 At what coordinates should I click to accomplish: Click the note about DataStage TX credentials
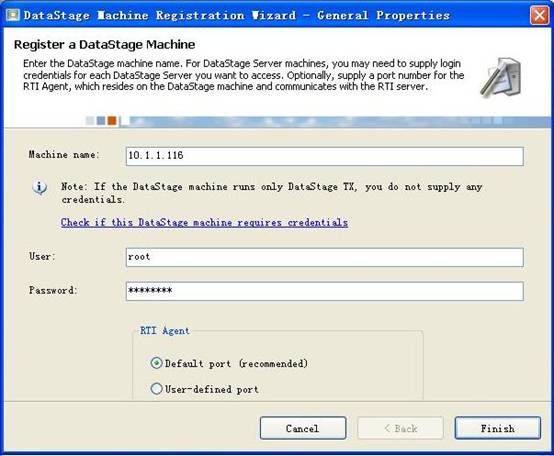pyautogui.click(x=272, y=193)
